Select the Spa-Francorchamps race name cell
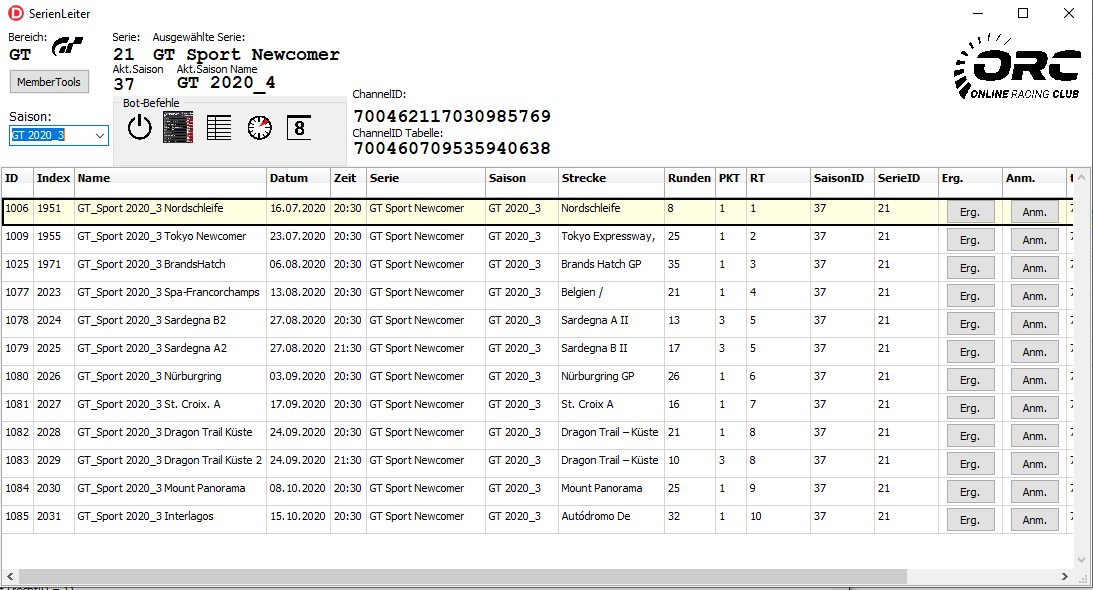Screen dimensions: 1093x590 click(x=168, y=292)
